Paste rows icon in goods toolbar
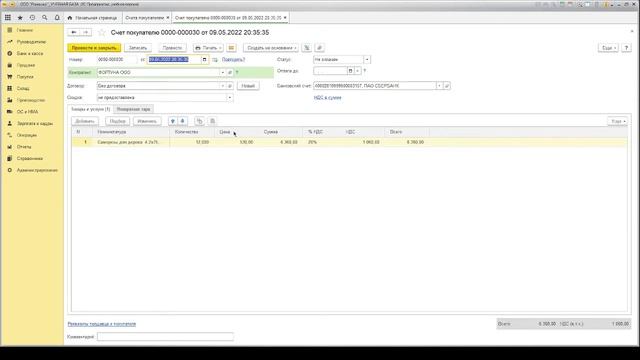The image size is (640, 360). [x=212, y=121]
